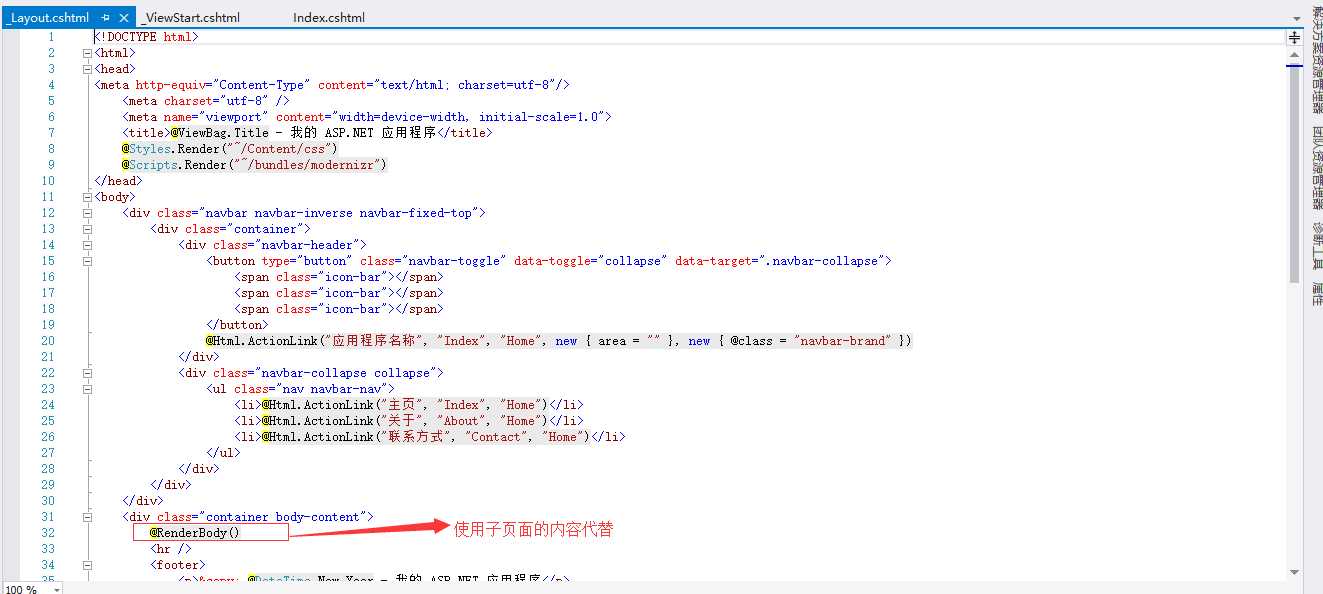Screen dimensions: 1323x594
Task: Click the http-equiv meta tag on line 4
Action: [x=332, y=85]
